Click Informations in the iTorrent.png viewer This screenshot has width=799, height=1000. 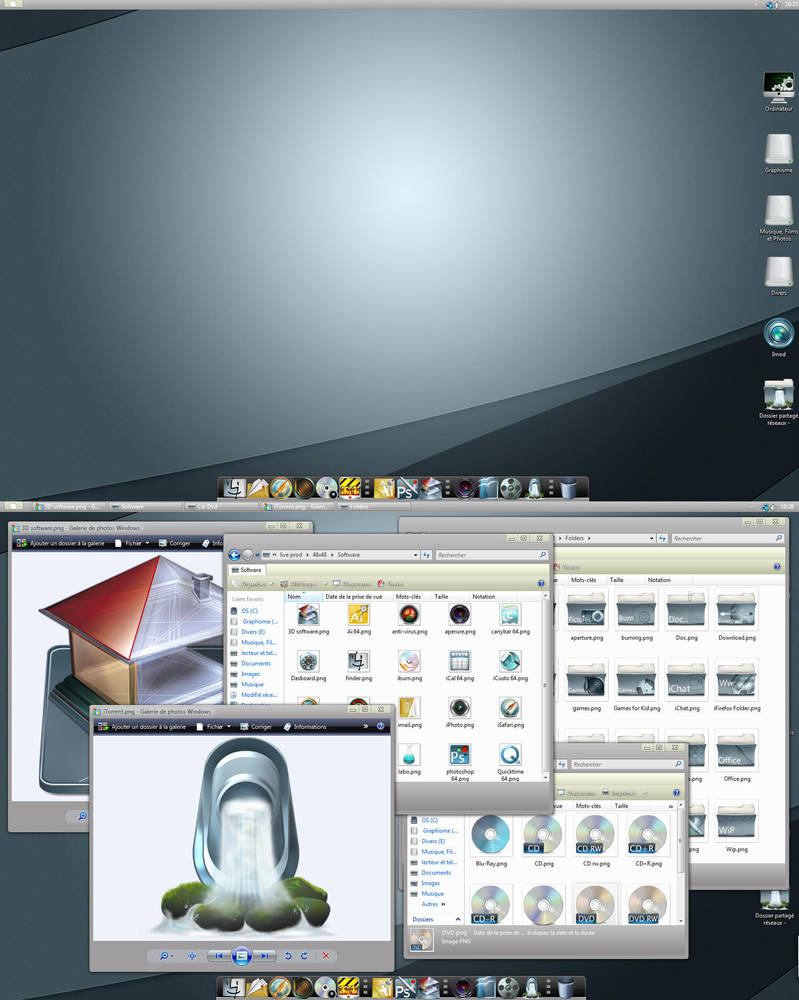[x=304, y=726]
